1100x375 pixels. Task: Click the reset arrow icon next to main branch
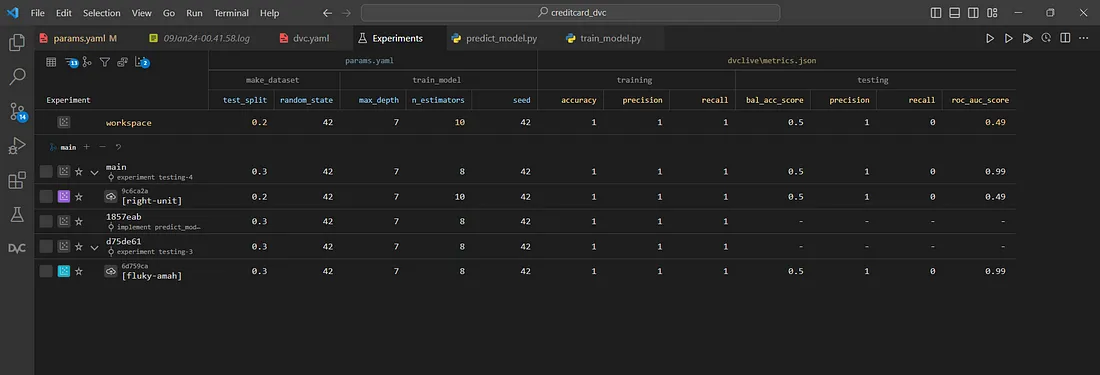(x=119, y=147)
